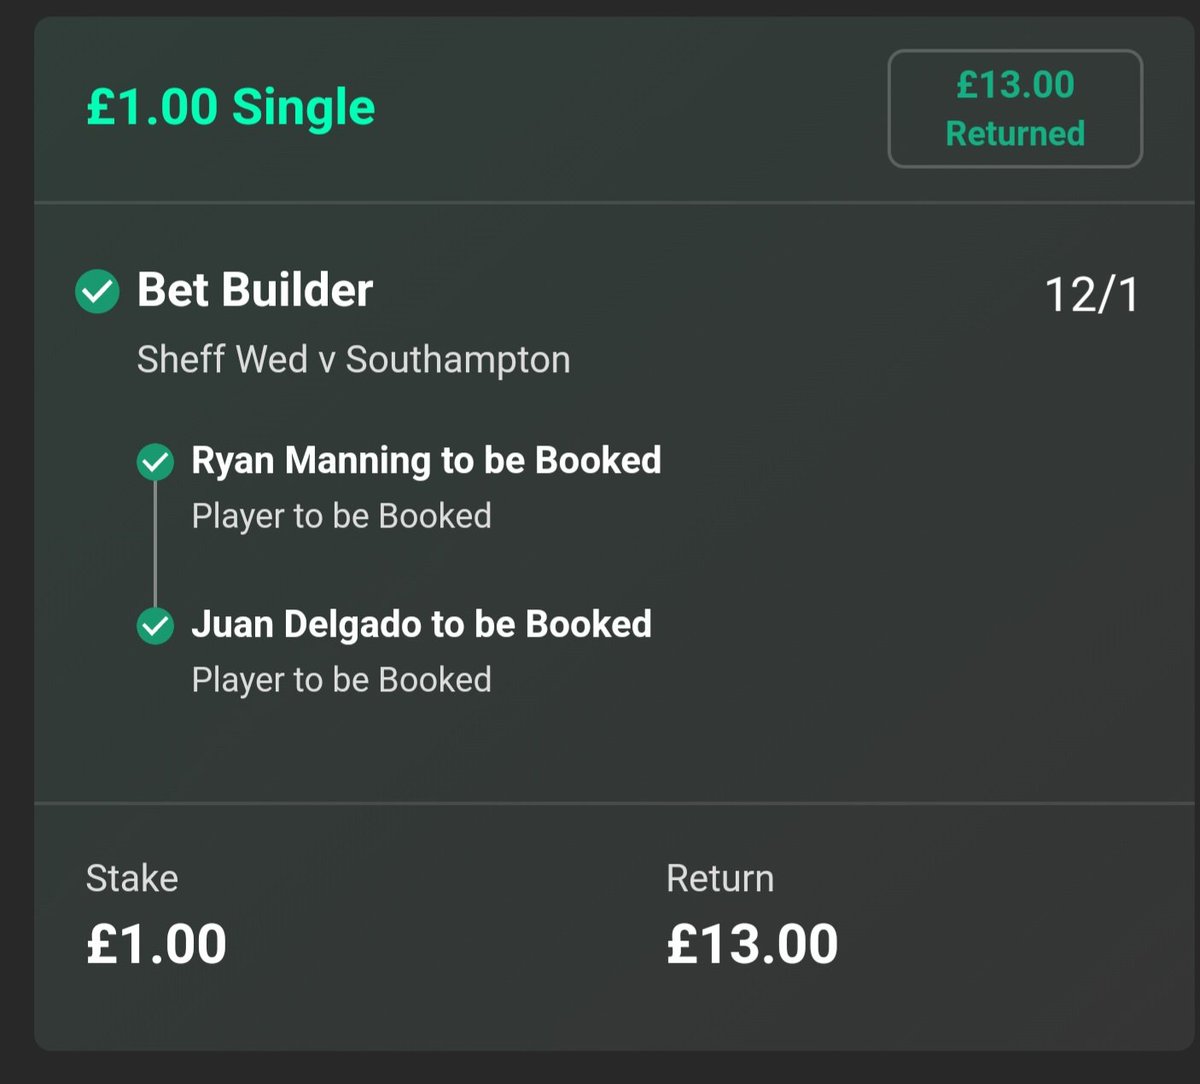
Task: Open the Sheff Wed v Southampton fixture
Action: point(354,359)
